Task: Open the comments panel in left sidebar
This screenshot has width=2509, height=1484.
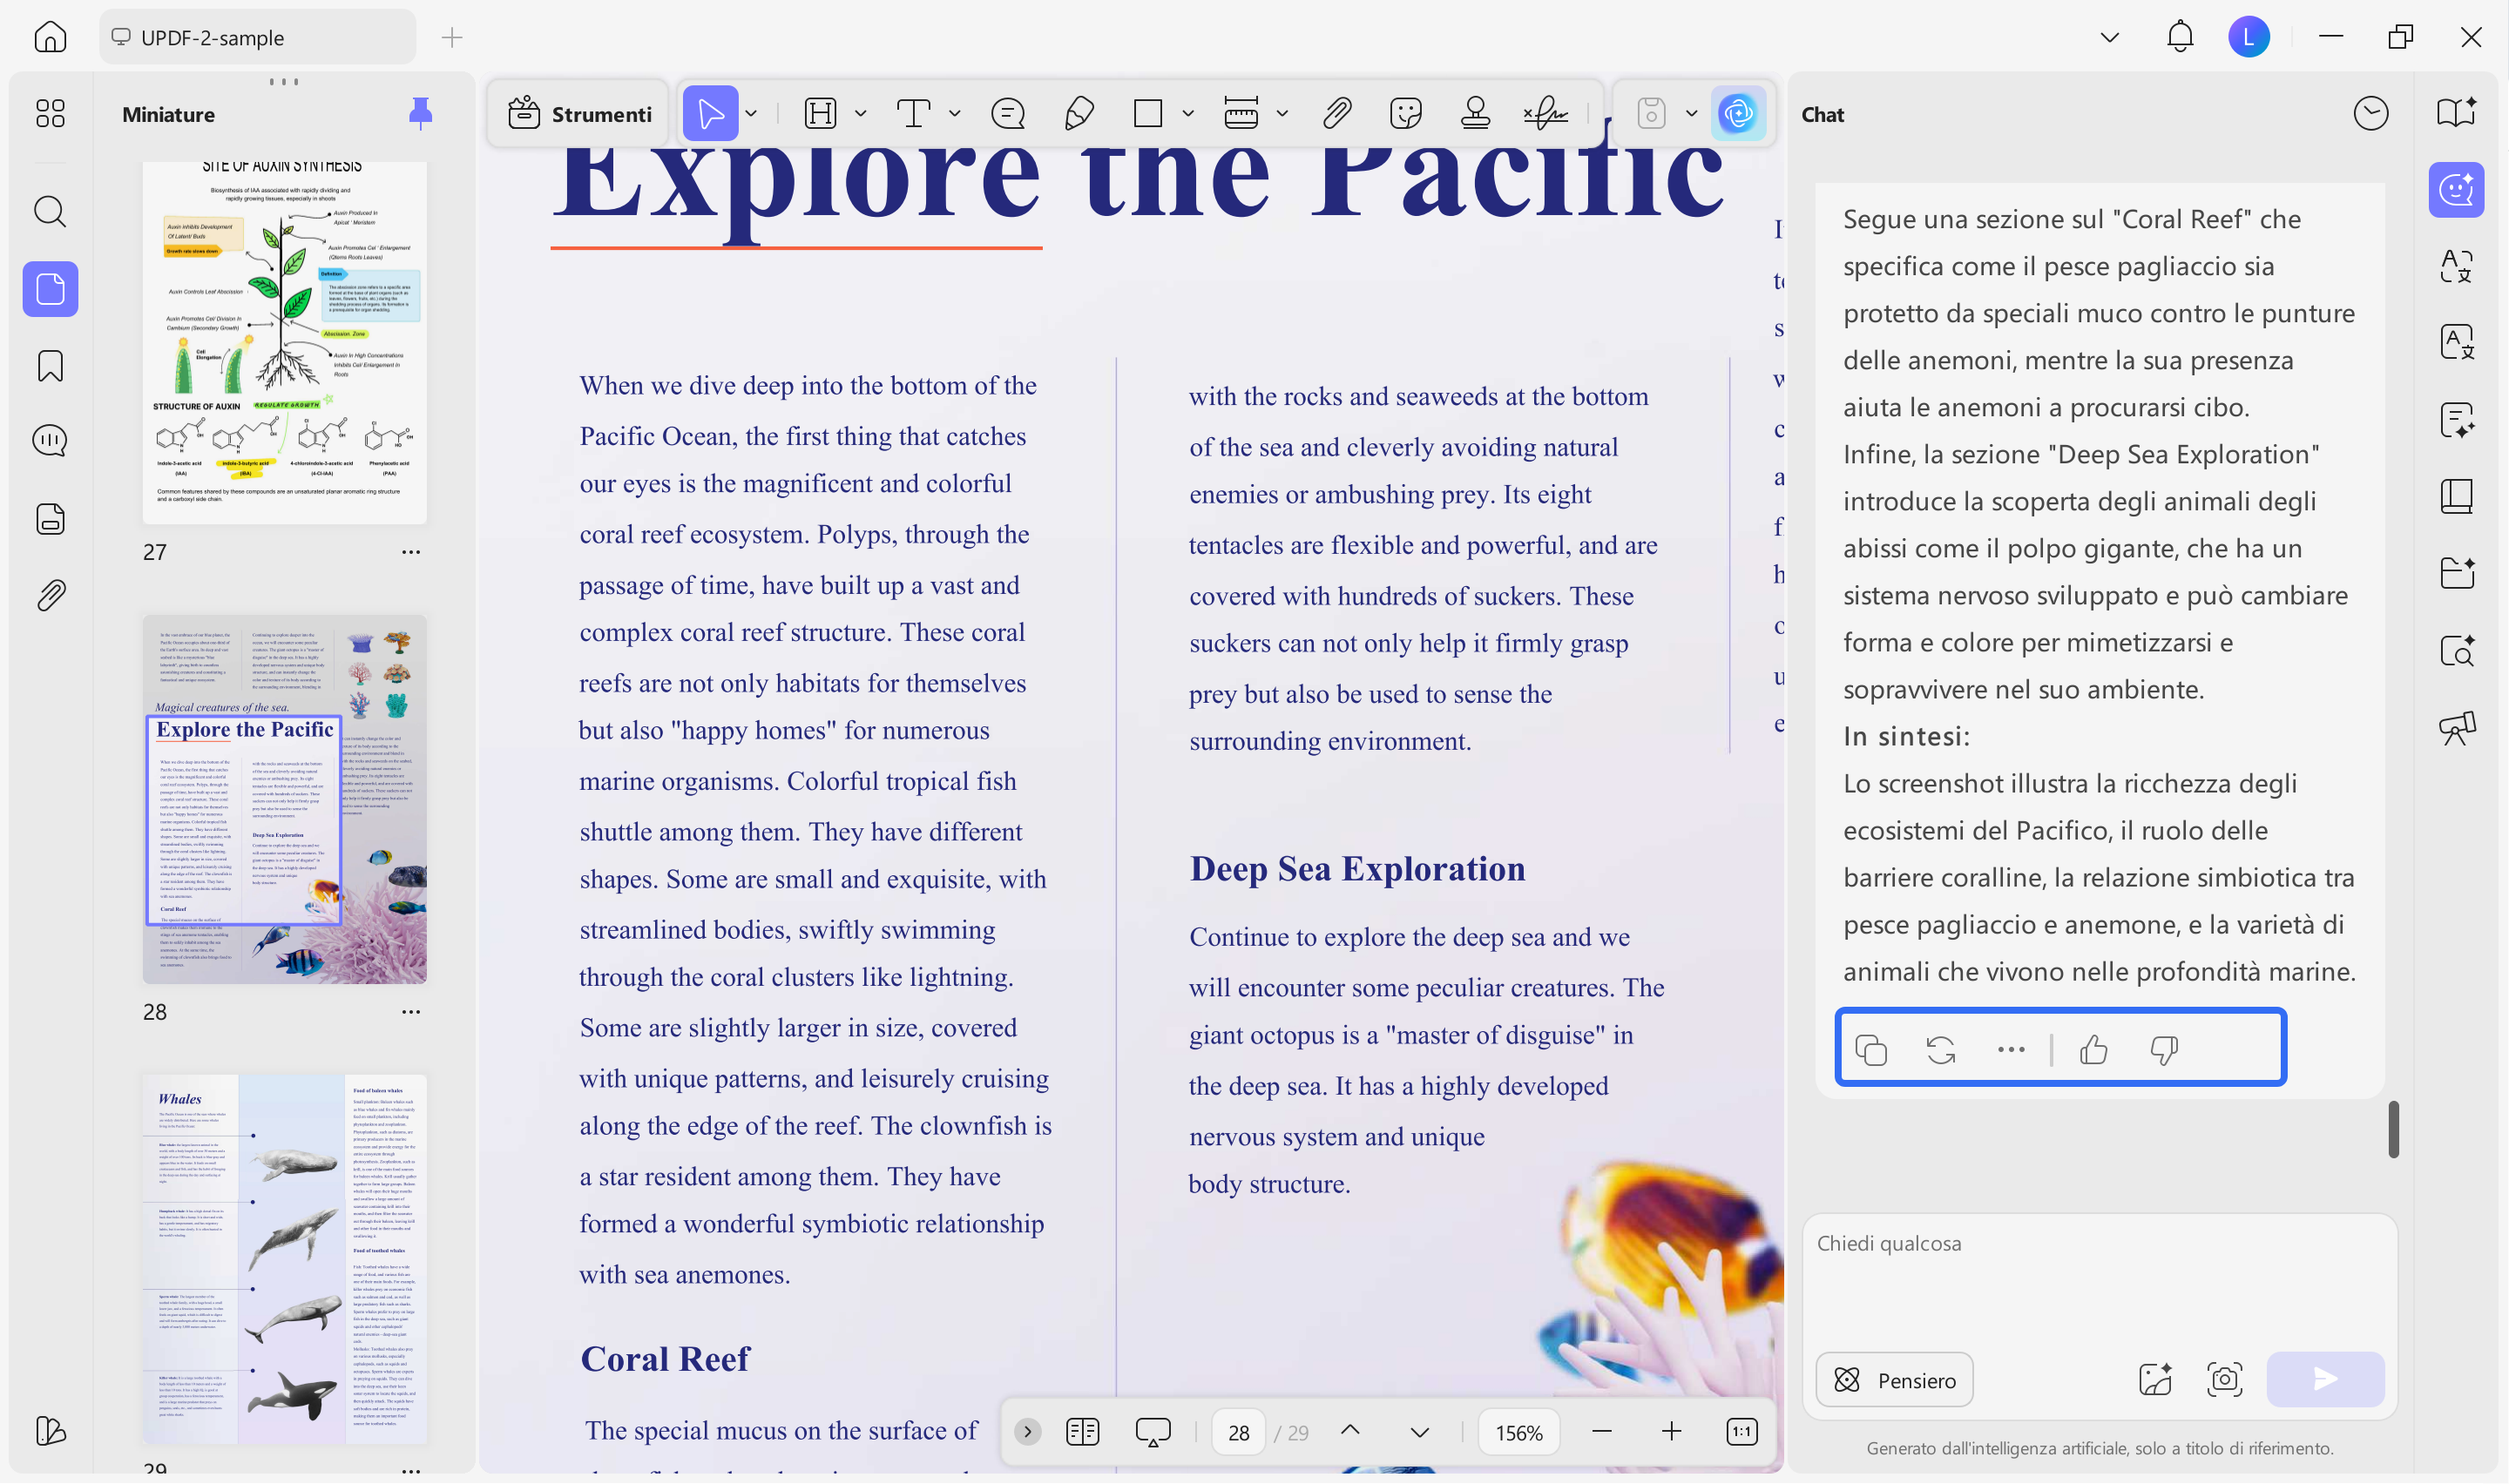Action: (50, 441)
